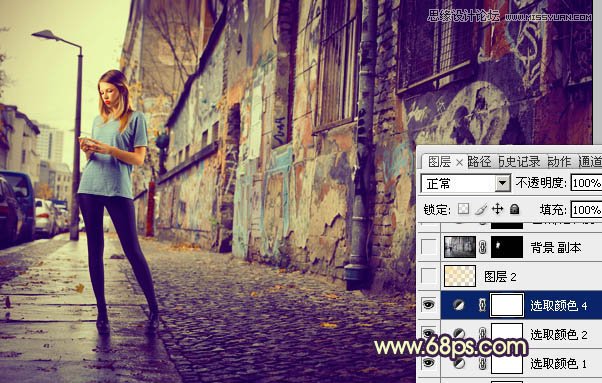602x383 pixels.
Task: Select 图层 2 layer thumbnail
Action: 460,276
